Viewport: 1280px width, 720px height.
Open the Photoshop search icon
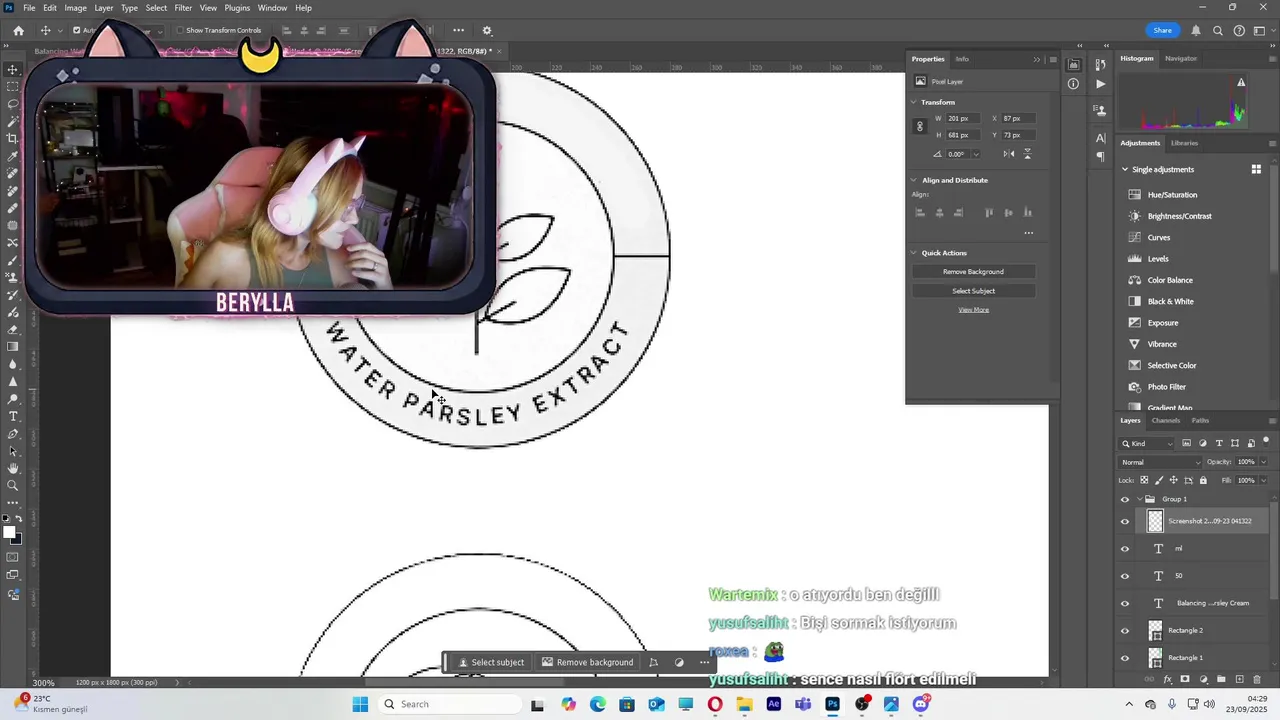click(1218, 31)
